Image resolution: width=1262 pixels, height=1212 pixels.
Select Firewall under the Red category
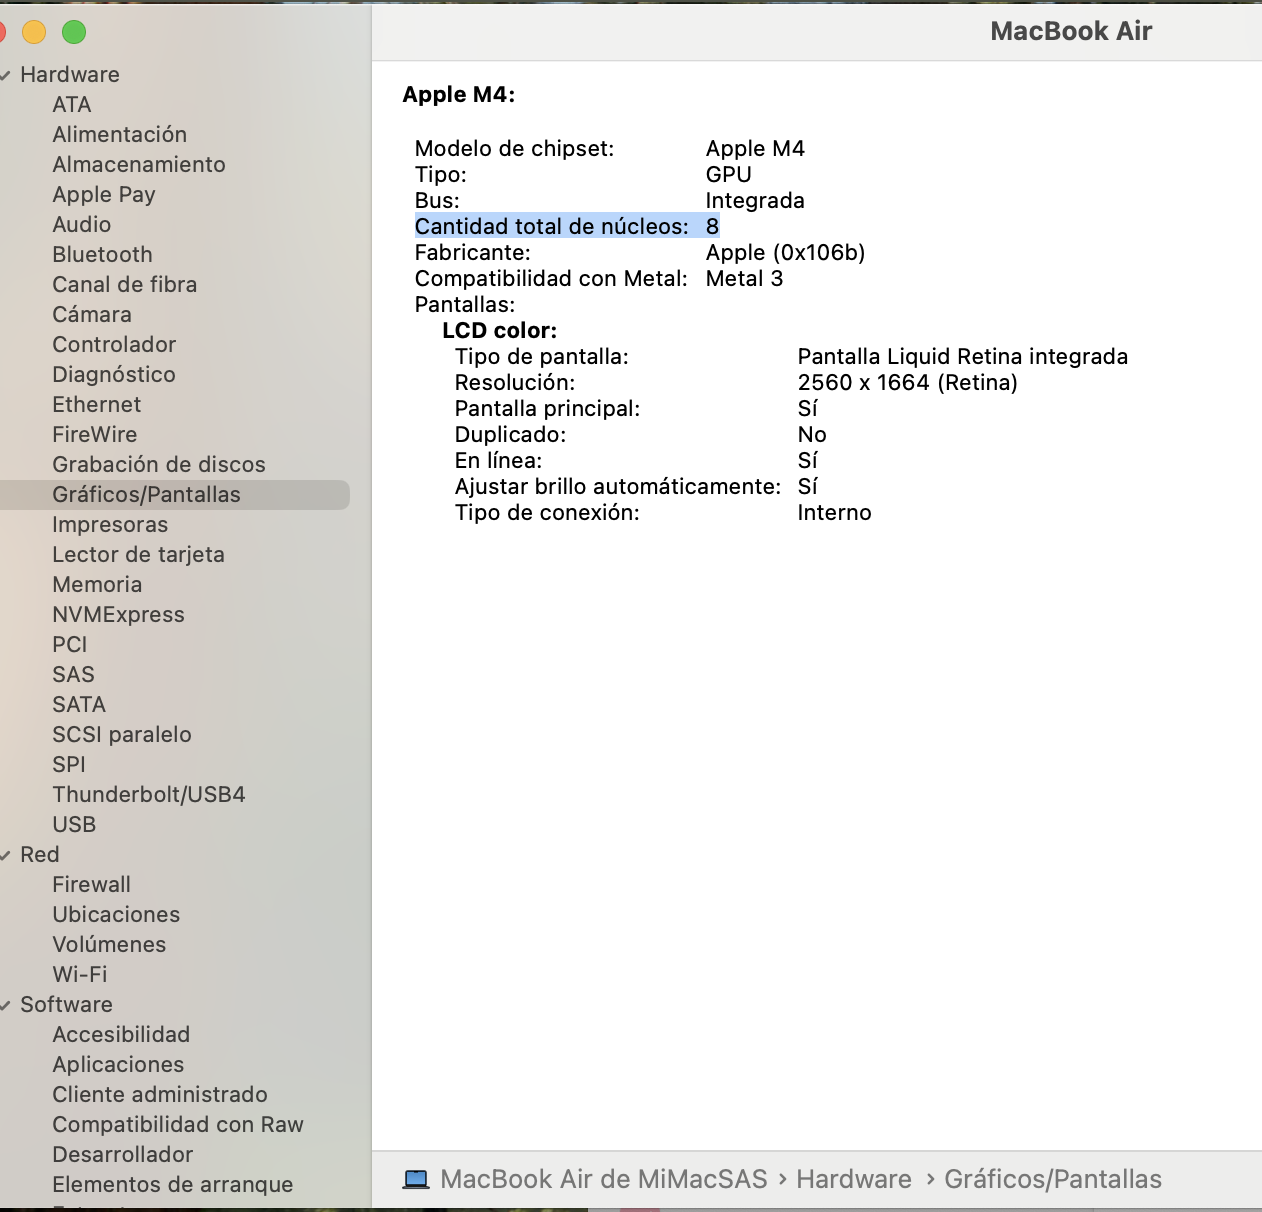click(x=91, y=884)
